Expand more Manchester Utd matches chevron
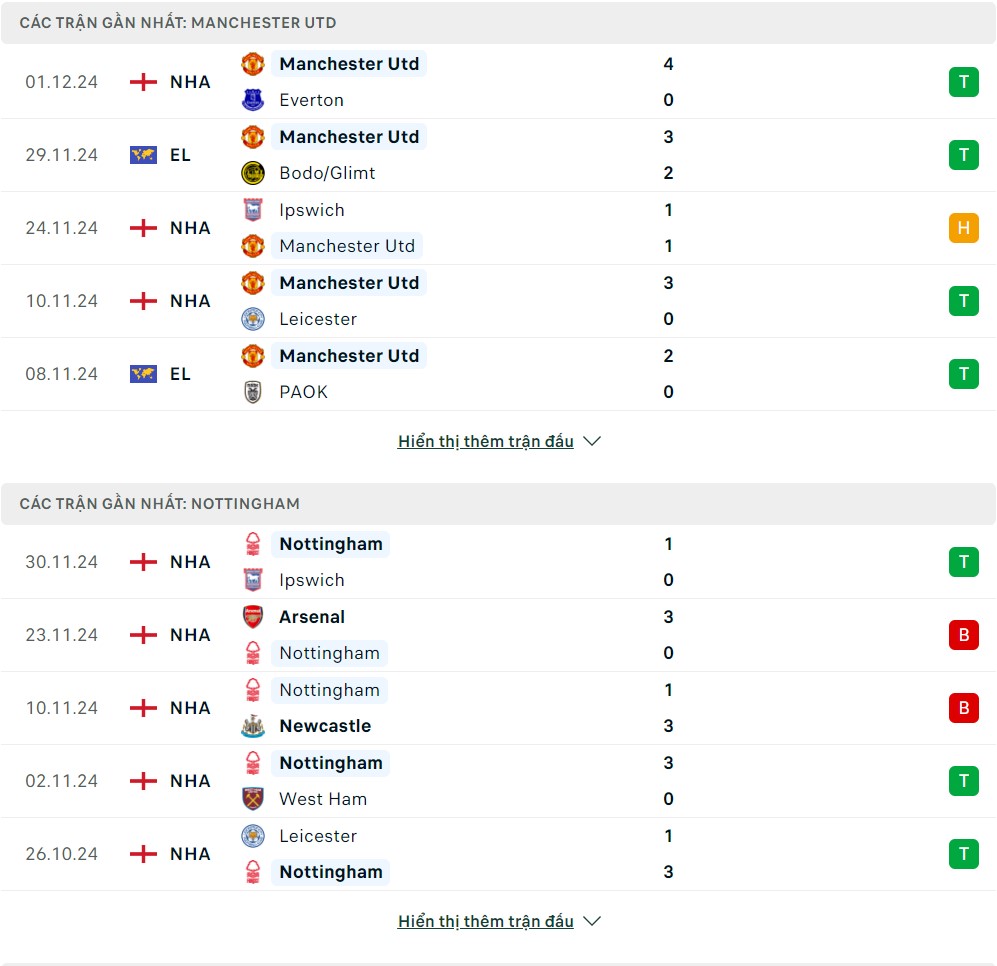997x966 pixels. [x=592, y=441]
